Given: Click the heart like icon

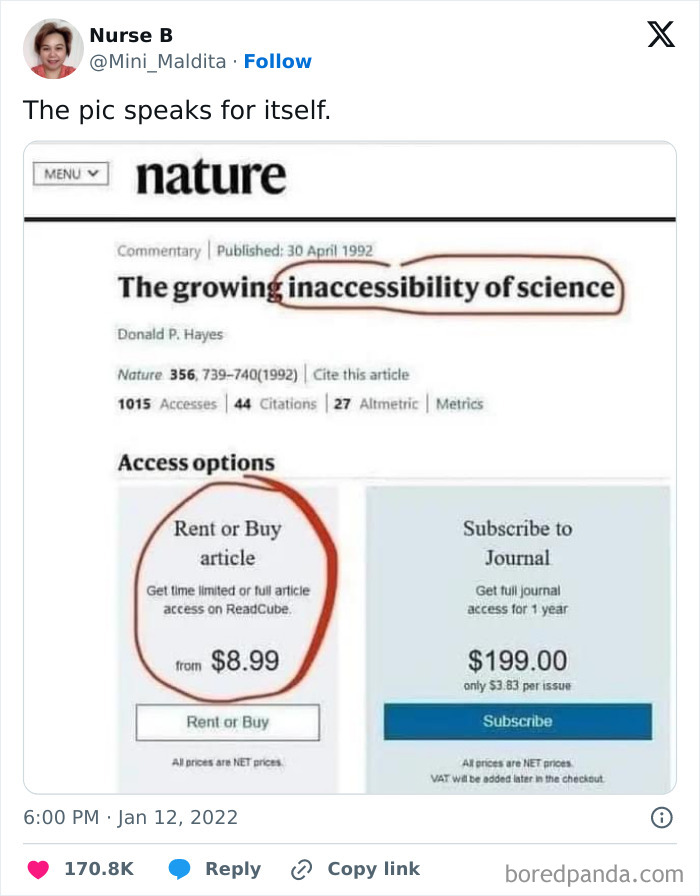Looking at the screenshot, I should point(37,869).
